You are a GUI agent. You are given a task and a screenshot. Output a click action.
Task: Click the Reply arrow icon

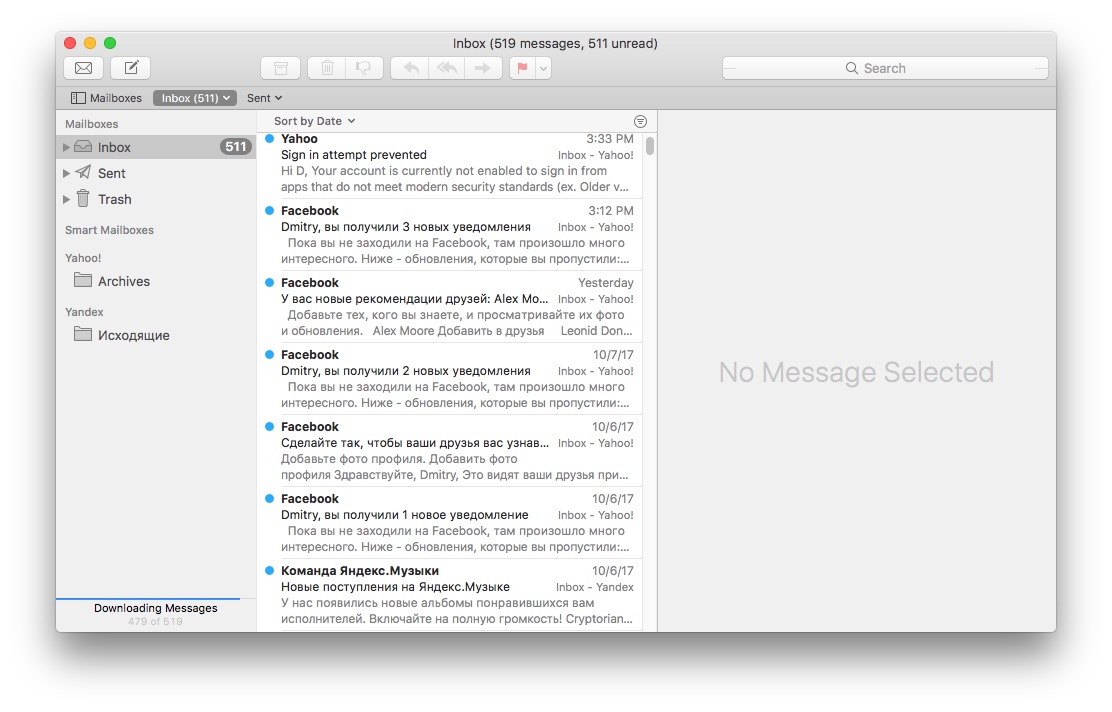point(410,68)
